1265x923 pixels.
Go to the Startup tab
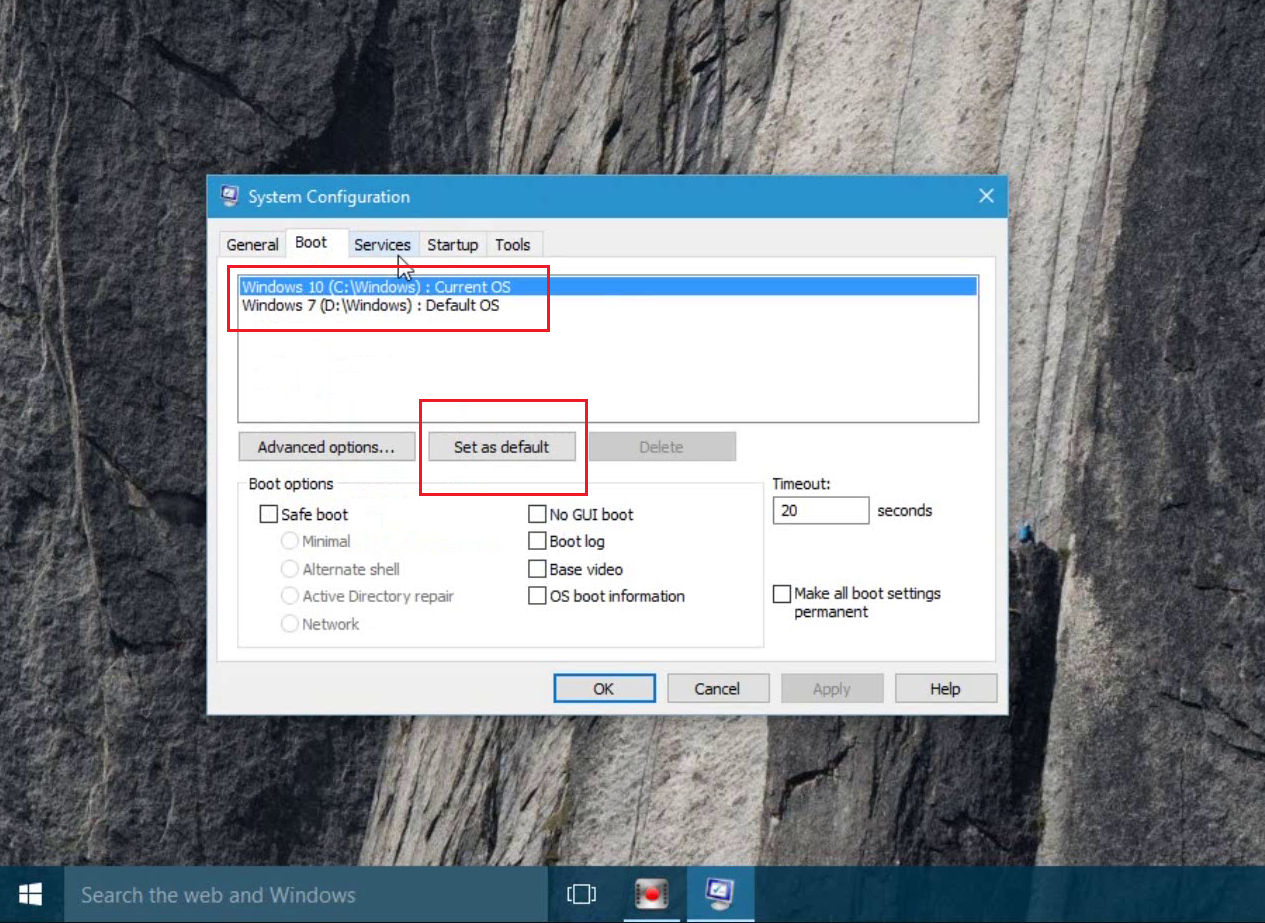tap(452, 244)
